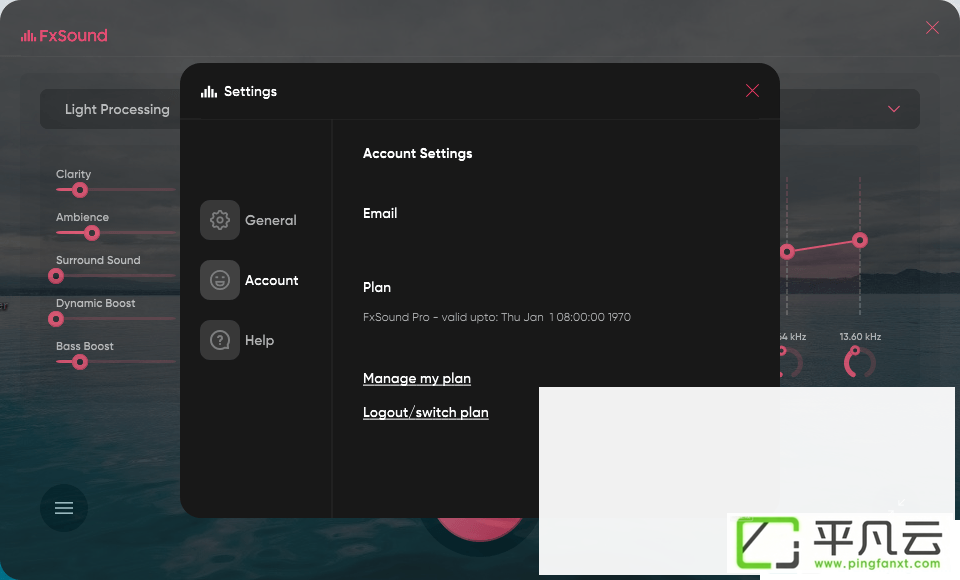Viewport: 960px width, 580px height.
Task: Adjust the Ambience slider handle
Action: click(x=92, y=233)
